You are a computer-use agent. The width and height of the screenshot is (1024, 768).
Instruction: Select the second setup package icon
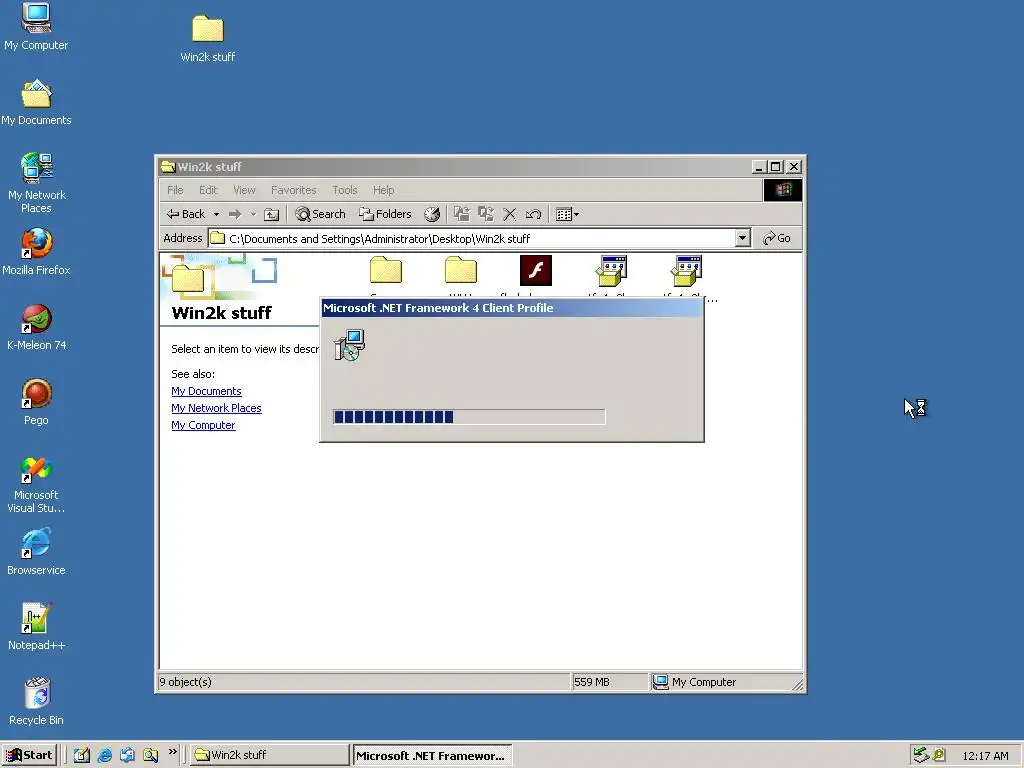pyautogui.click(x=687, y=270)
